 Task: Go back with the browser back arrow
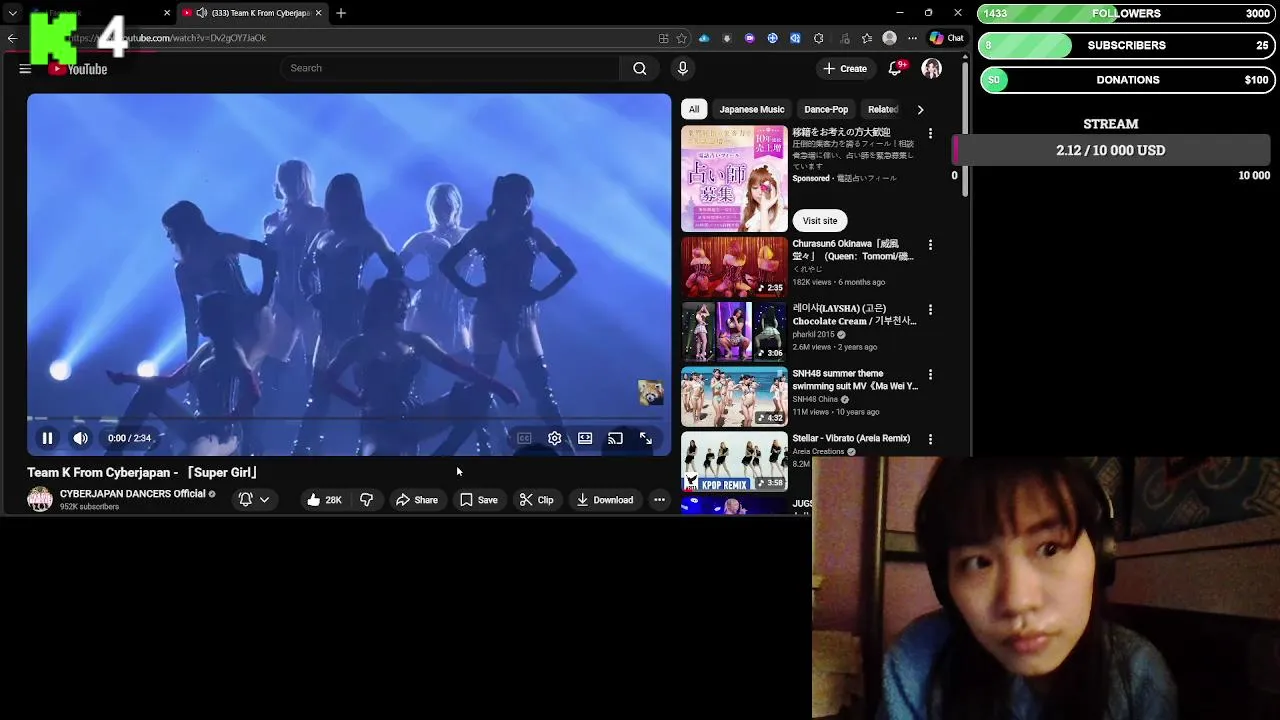click(12, 38)
